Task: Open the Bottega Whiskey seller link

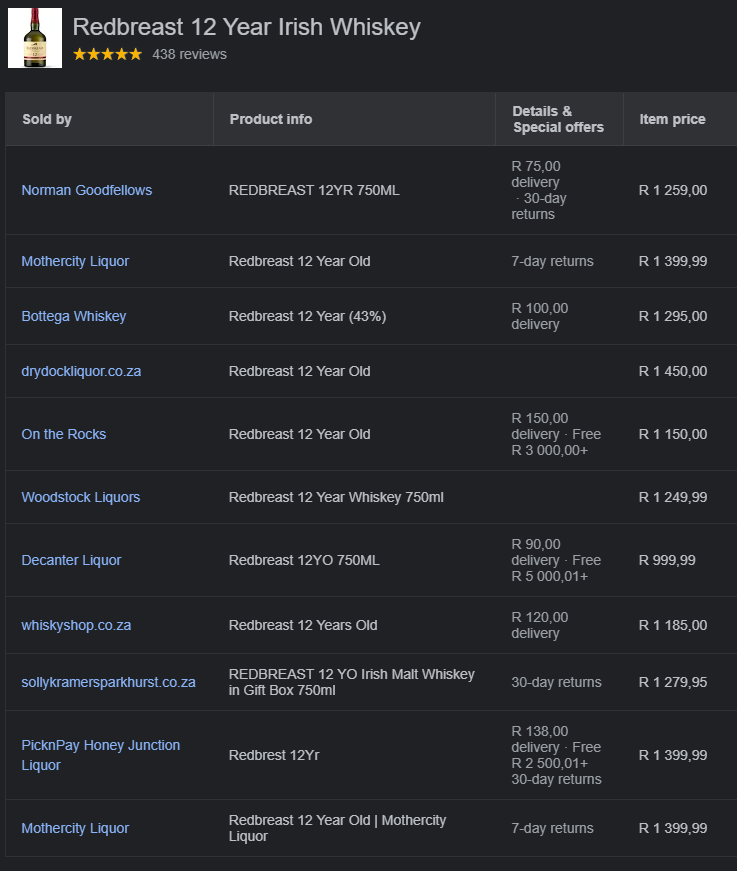Action: pyautogui.click(x=74, y=316)
